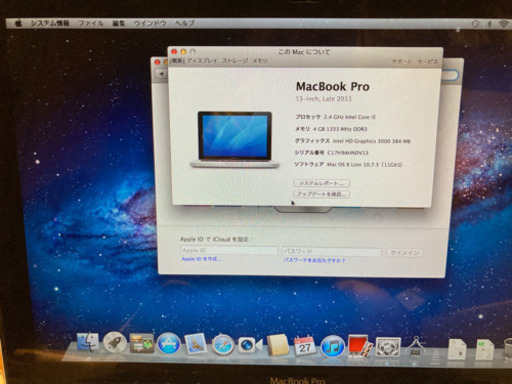Open the App Store Dock icon
This screenshot has width=512, height=384.
click(169, 343)
